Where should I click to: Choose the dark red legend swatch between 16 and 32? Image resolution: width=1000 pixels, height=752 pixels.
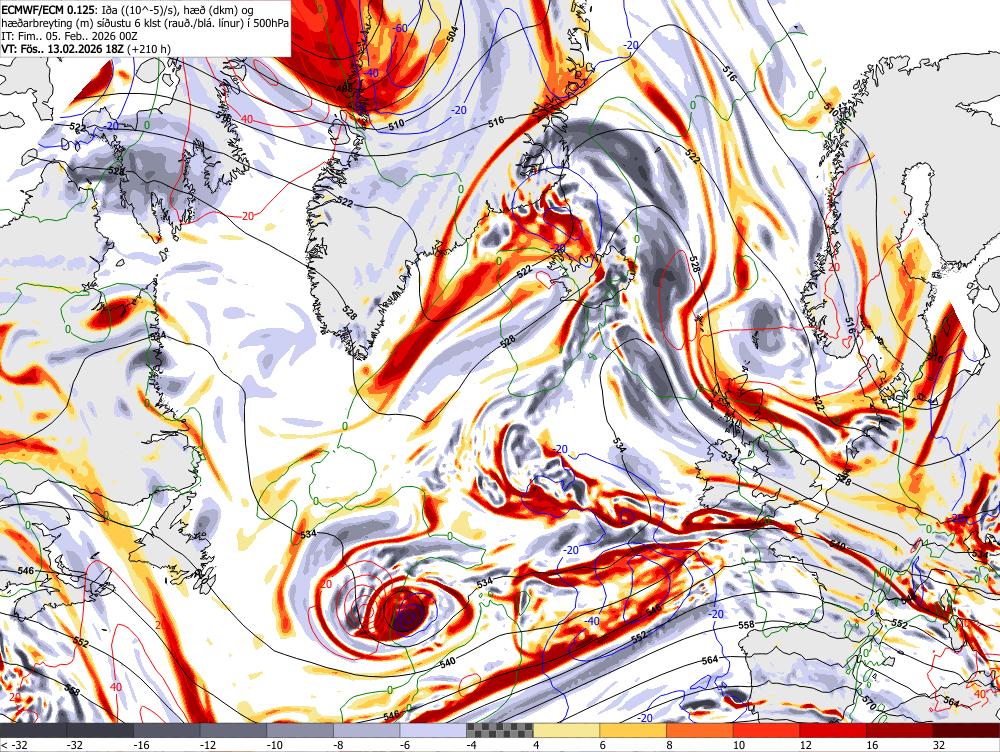(900, 730)
